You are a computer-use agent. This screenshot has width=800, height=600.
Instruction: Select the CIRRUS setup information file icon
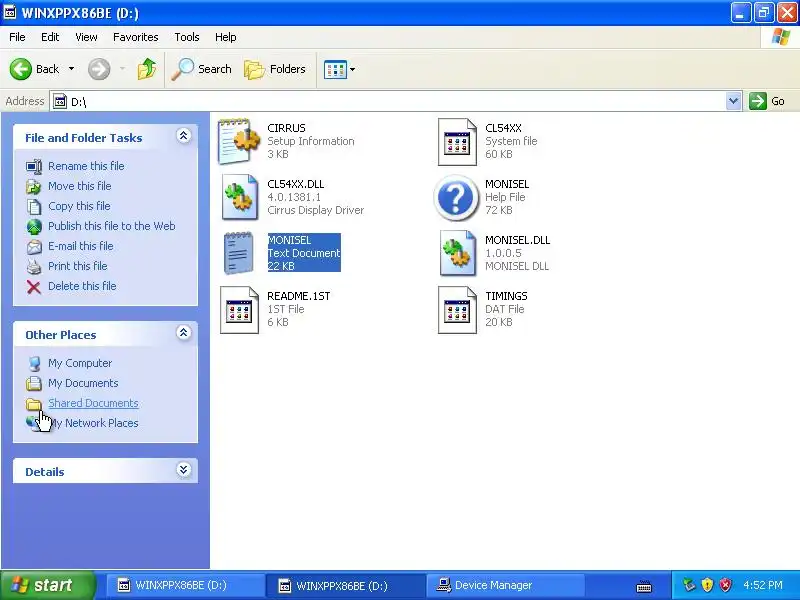[x=238, y=141]
